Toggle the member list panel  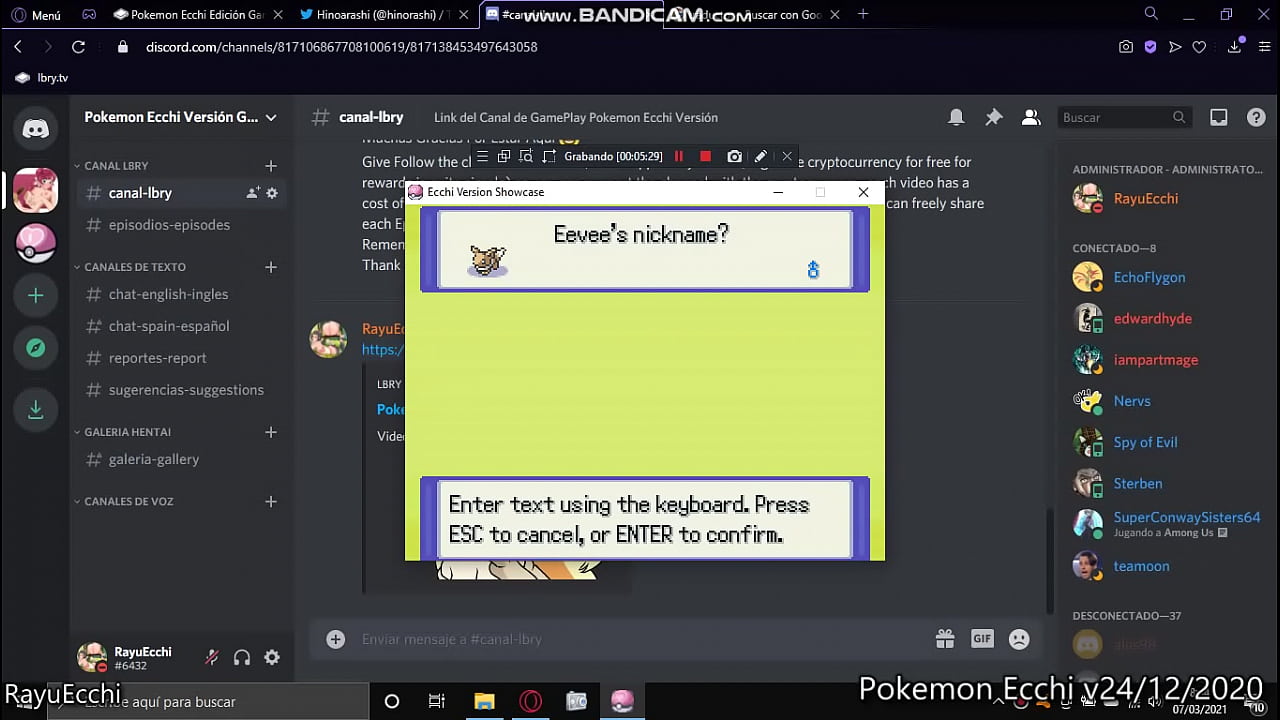pyautogui.click(x=1031, y=117)
